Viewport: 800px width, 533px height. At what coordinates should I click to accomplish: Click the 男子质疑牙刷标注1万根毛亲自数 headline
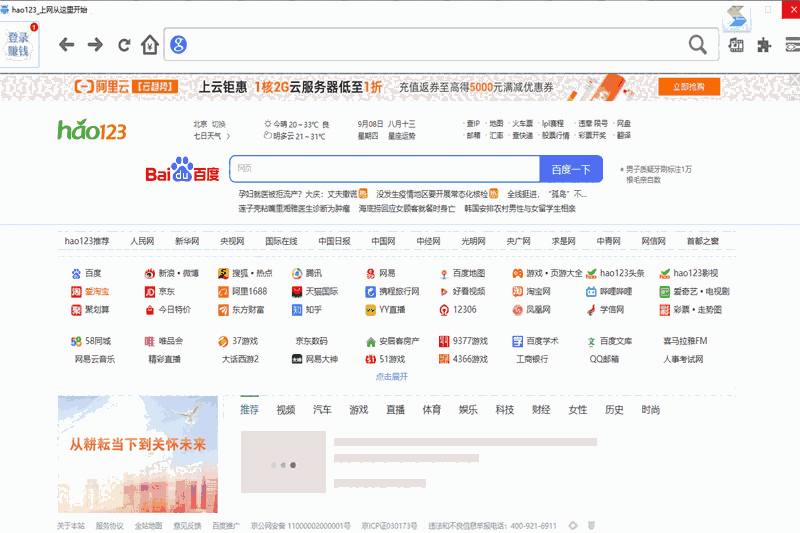[659, 174]
